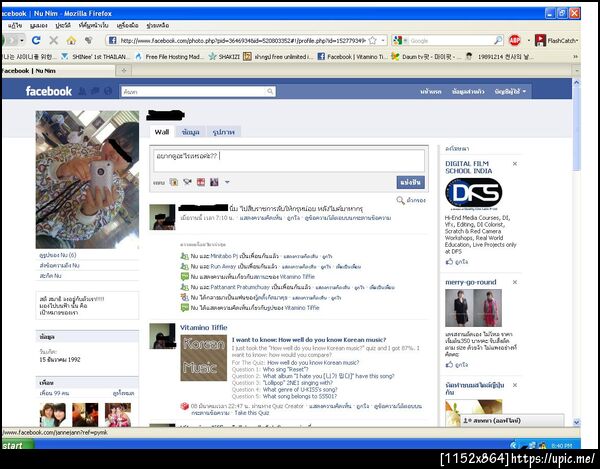Open the Facebook logo home link
600x469 pixels.
click(49, 91)
